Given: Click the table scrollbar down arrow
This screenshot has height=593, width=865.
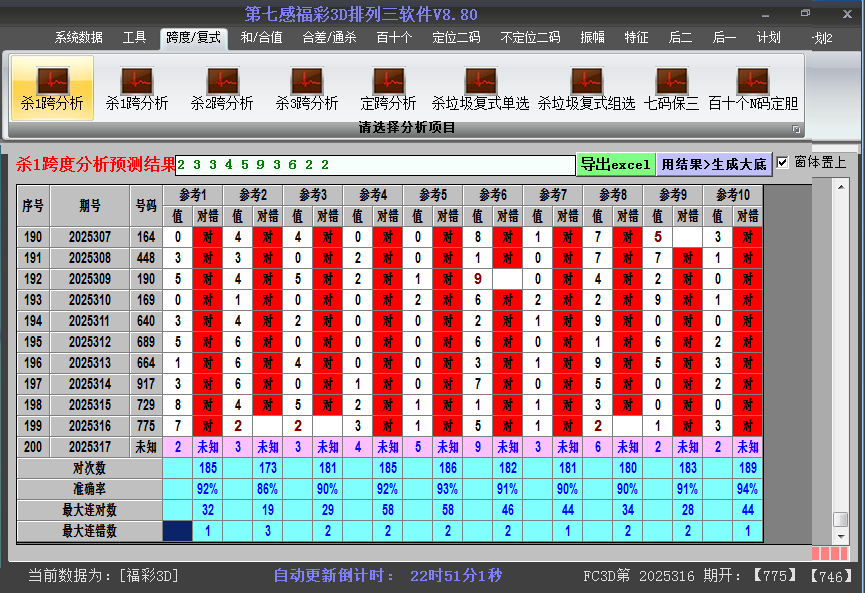Looking at the screenshot, I should click(x=840, y=535).
